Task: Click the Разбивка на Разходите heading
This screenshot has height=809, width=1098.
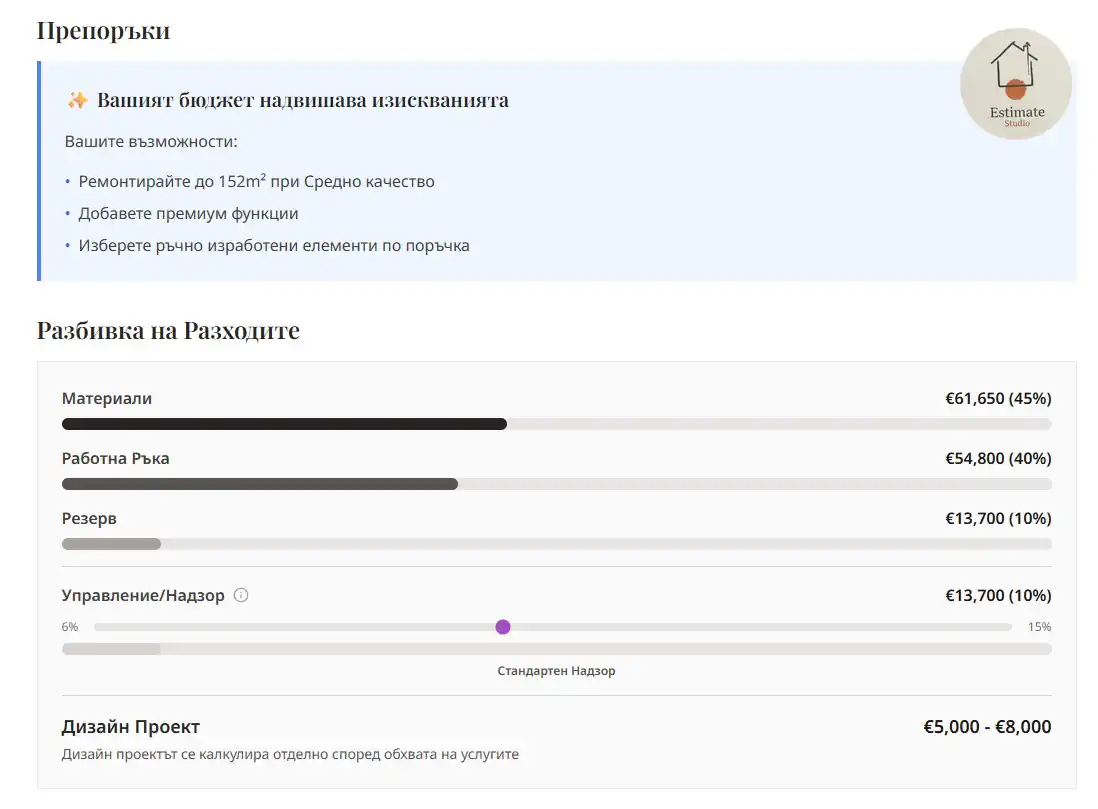Action: click(168, 331)
